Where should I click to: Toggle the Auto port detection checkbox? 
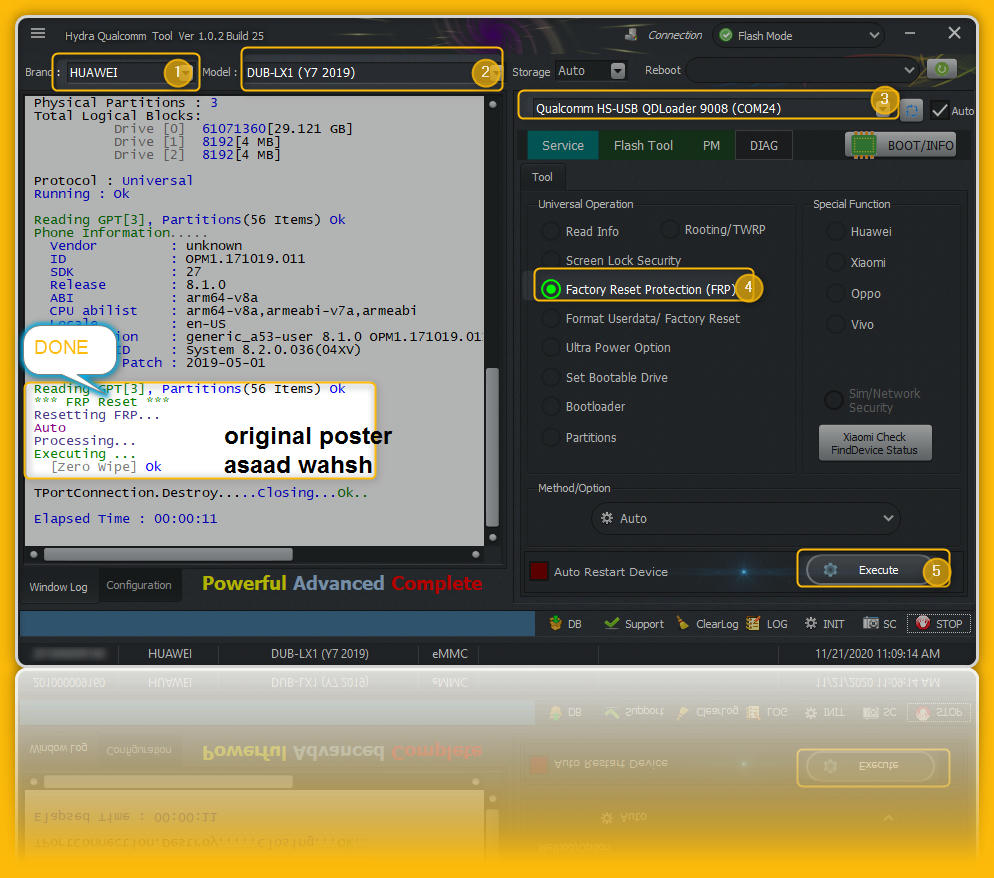tap(939, 110)
